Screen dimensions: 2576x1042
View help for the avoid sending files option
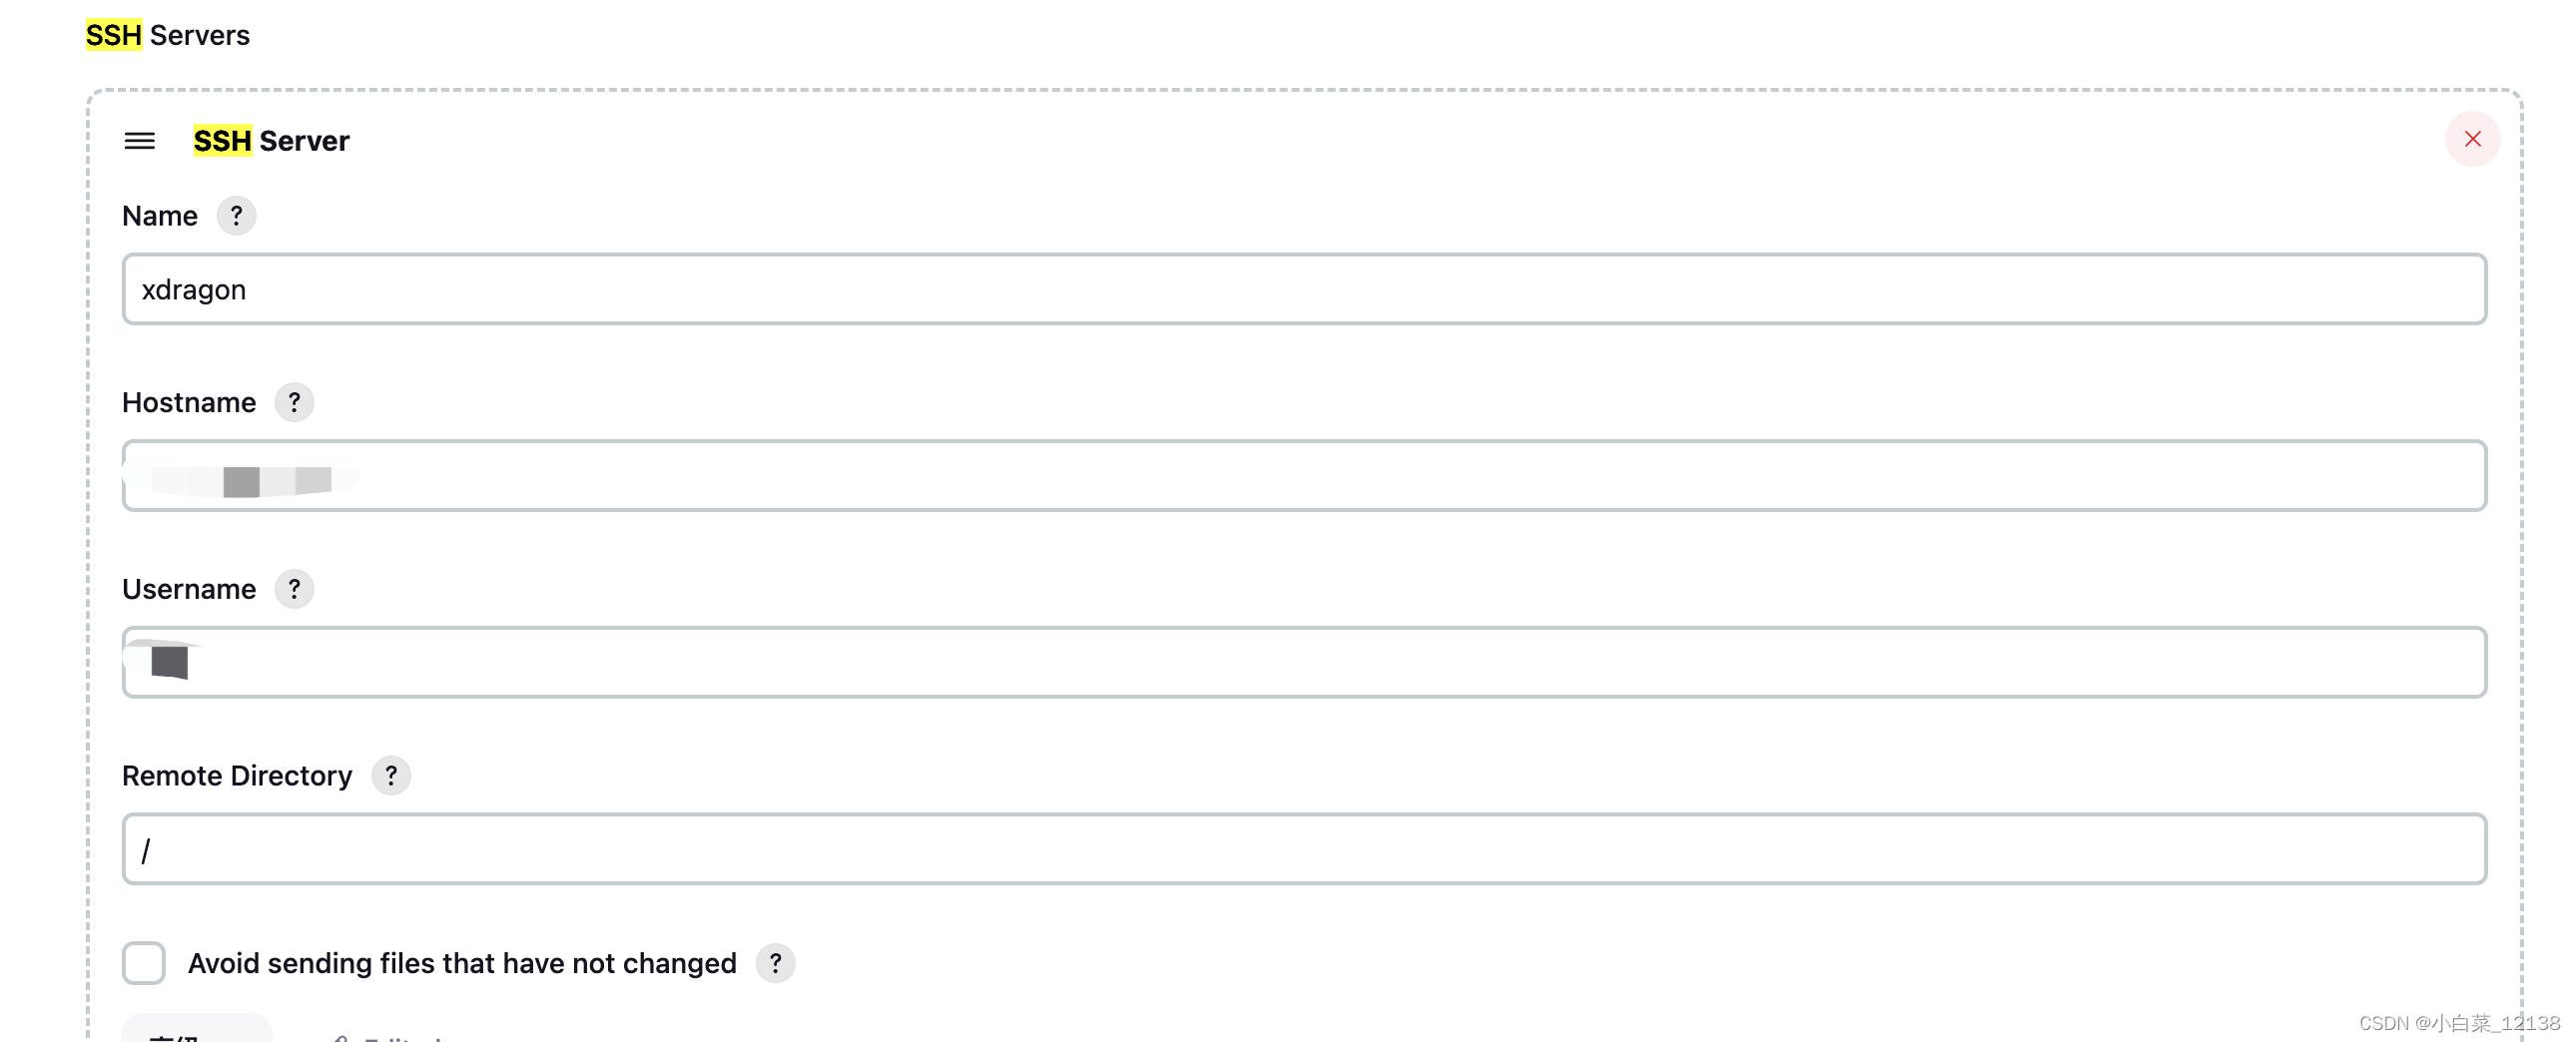775,963
